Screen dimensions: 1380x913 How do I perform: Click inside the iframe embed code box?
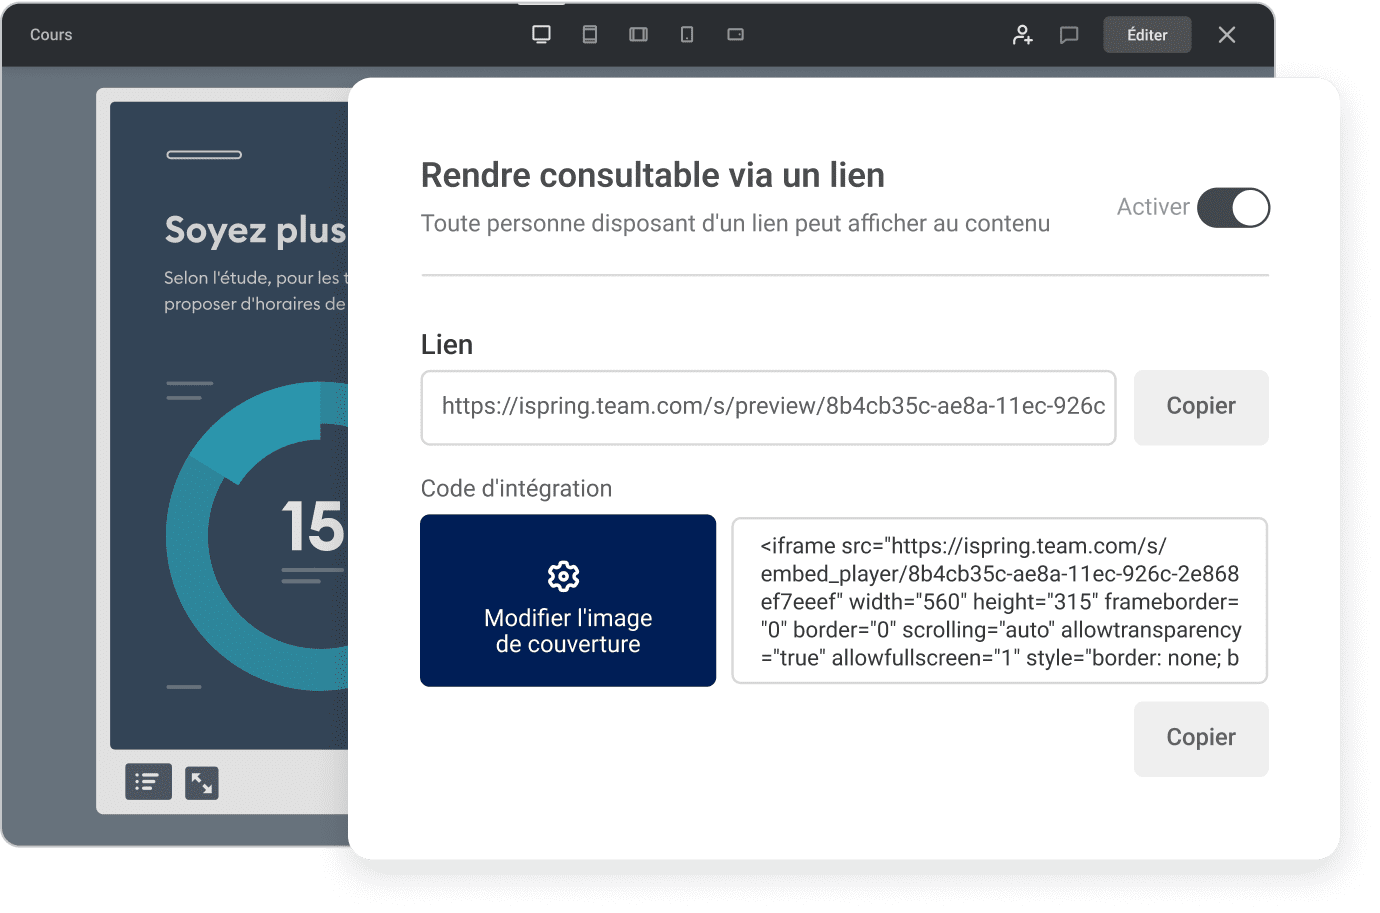tap(998, 600)
